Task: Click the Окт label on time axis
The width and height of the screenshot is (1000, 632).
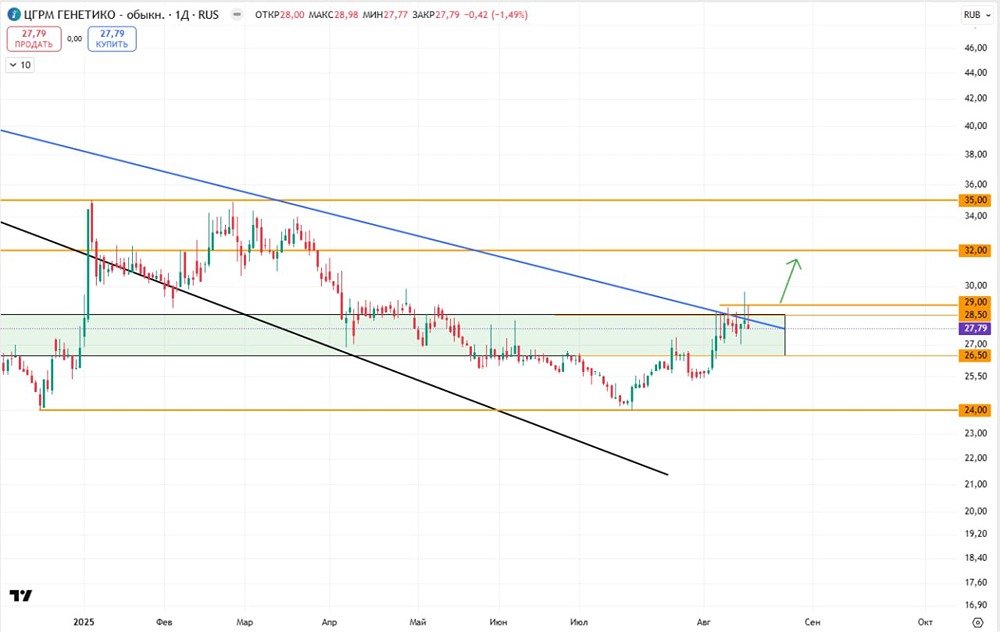Action: pos(925,622)
